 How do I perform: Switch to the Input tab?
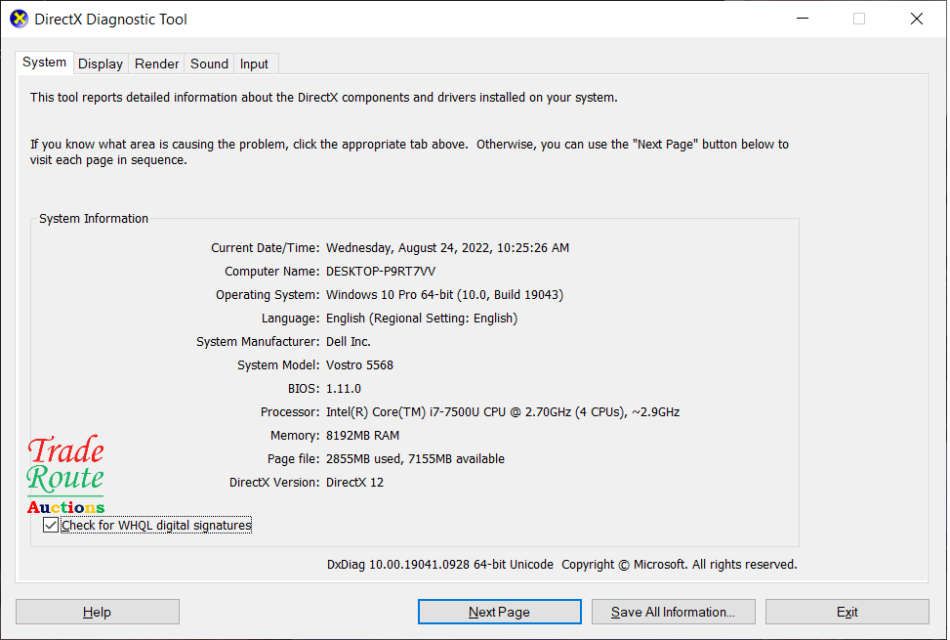254,63
